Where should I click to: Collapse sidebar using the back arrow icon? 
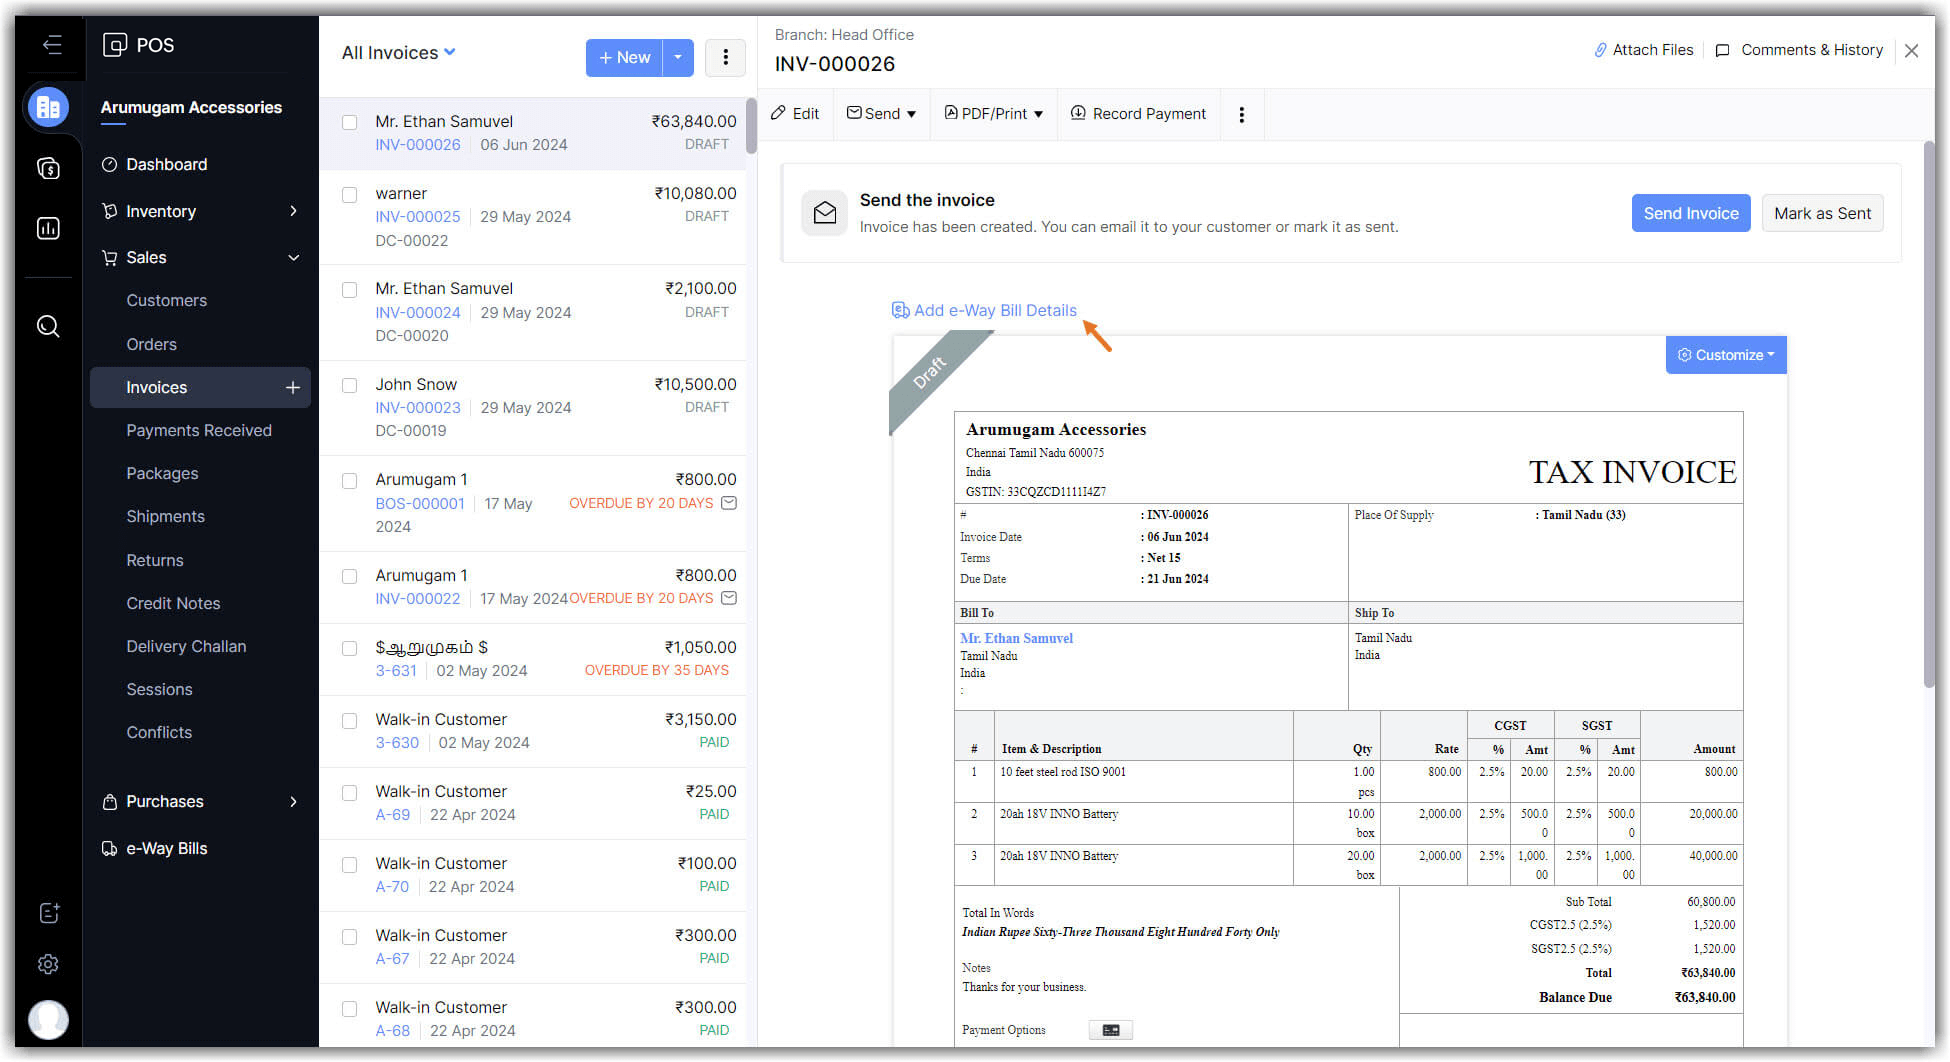52,45
